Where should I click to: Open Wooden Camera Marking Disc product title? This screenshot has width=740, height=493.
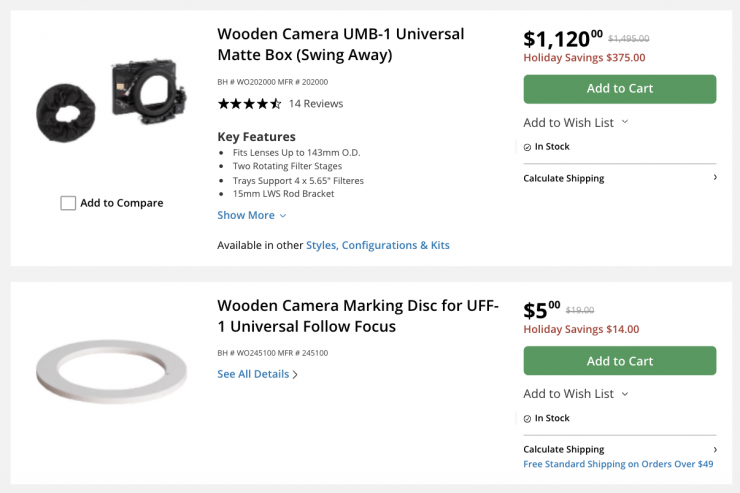pyautogui.click(x=357, y=316)
